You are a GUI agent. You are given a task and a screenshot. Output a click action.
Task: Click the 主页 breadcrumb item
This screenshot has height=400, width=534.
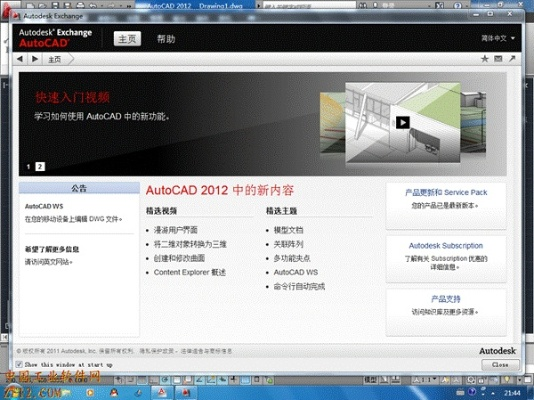coord(54,60)
